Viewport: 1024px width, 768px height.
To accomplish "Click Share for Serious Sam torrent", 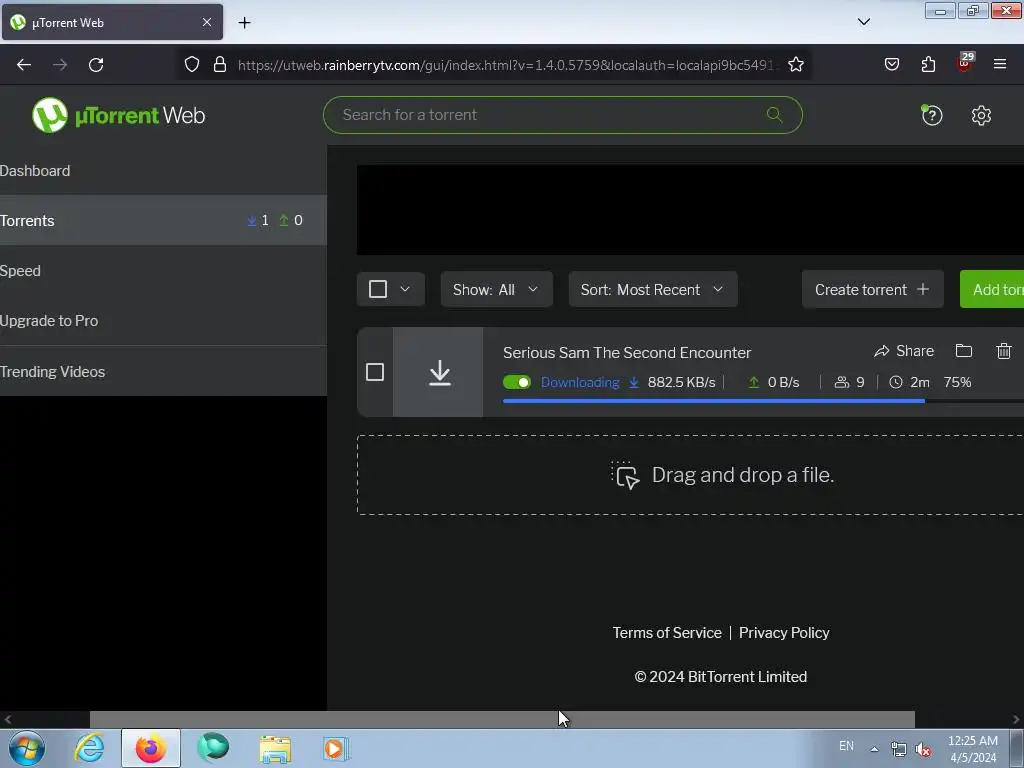I will pos(904,351).
